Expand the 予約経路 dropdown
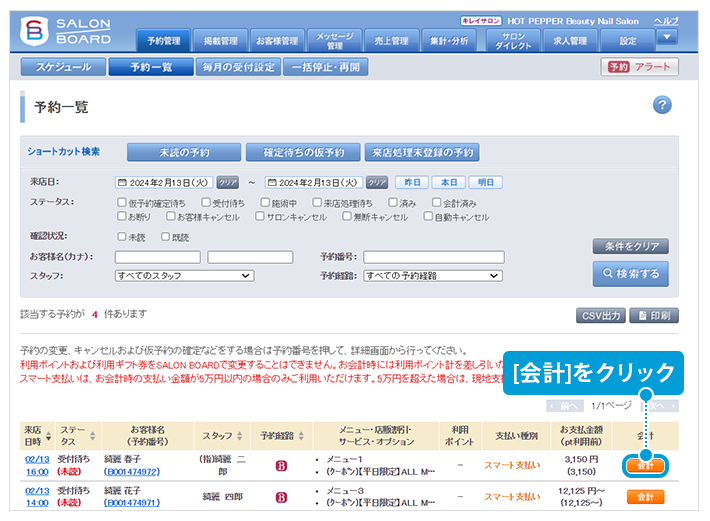The height and width of the screenshot is (521, 710). 432,275
